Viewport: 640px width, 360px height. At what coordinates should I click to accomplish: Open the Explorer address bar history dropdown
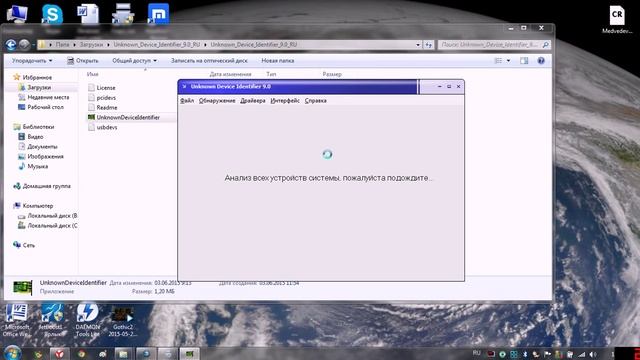pos(418,44)
